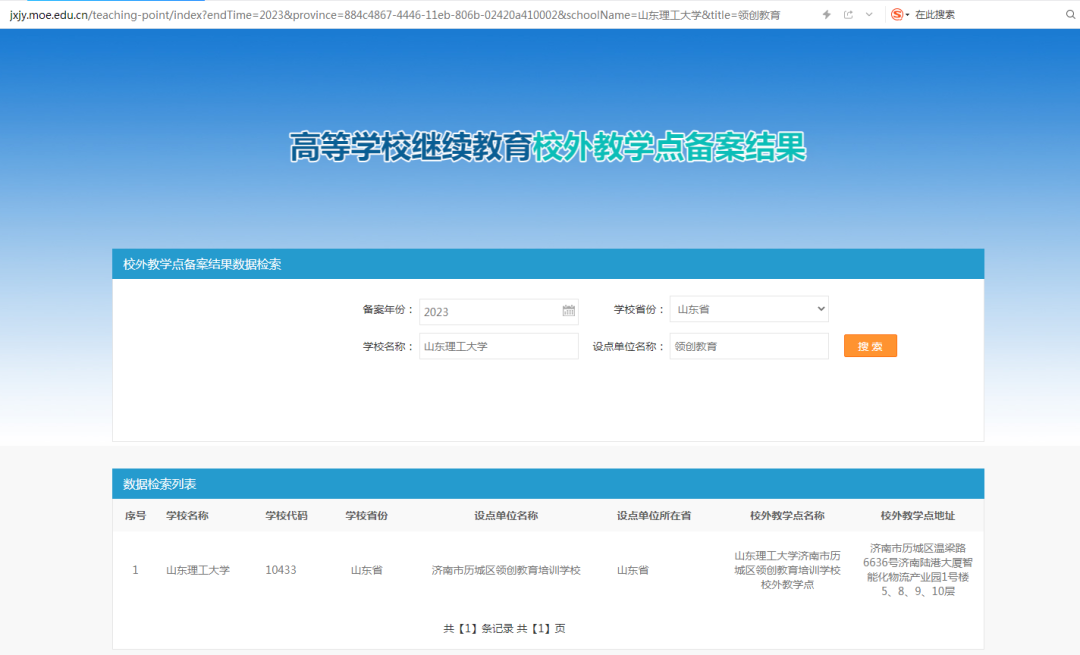Click the magnifier search icon at top right

pyautogui.click(x=1070, y=14)
